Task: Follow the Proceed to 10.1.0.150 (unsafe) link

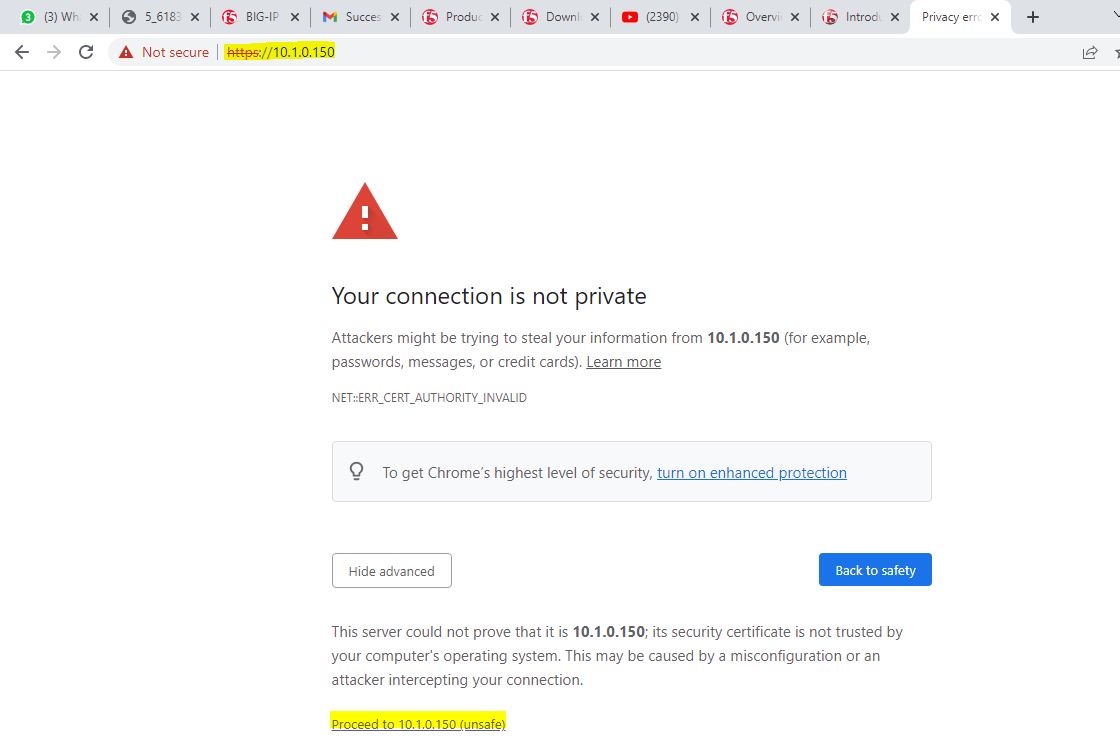Action: [x=418, y=724]
